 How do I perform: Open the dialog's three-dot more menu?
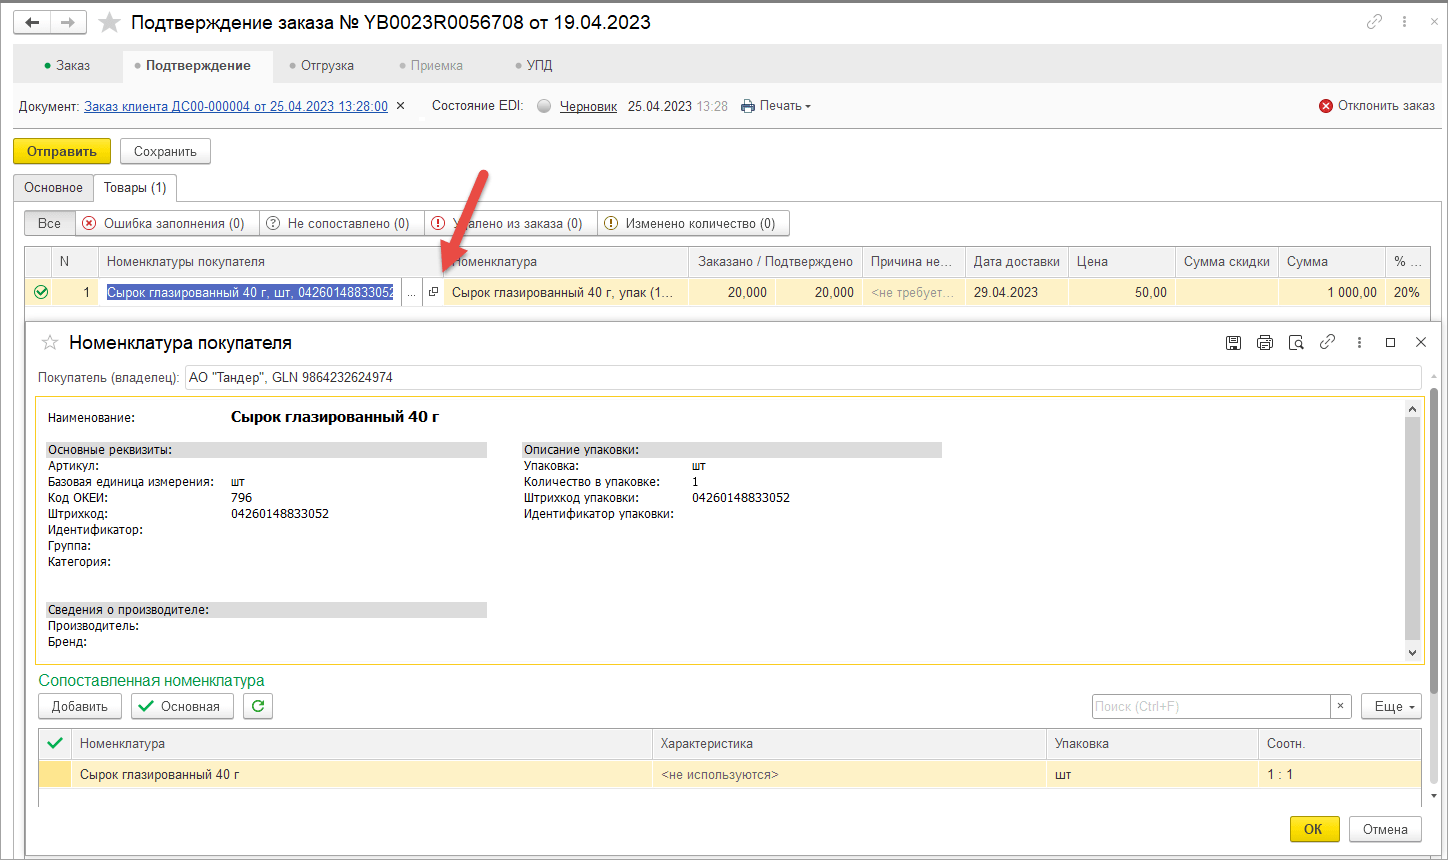coord(1359,342)
